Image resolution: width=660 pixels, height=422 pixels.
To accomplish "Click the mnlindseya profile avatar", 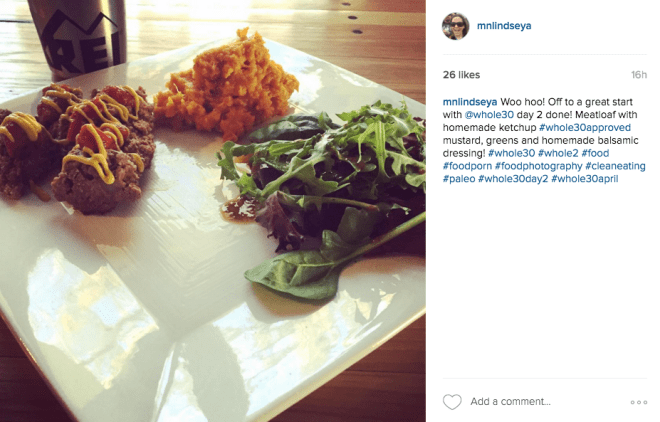I will [x=455, y=26].
